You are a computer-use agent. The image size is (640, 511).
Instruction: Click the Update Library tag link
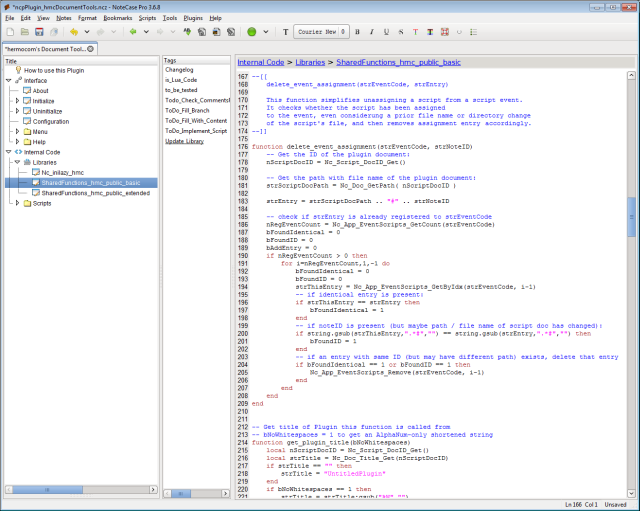point(184,141)
